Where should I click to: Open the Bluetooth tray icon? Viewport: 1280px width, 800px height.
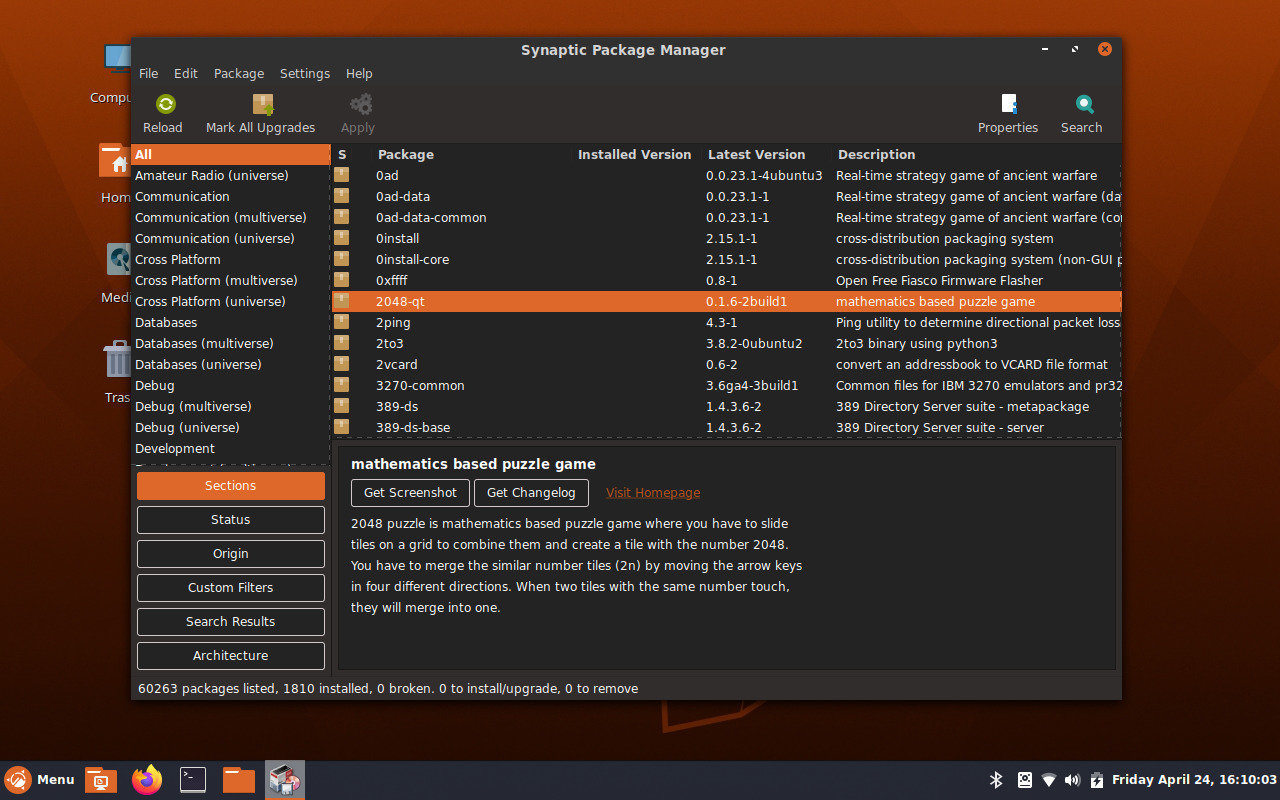pyautogui.click(x=996, y=780)
